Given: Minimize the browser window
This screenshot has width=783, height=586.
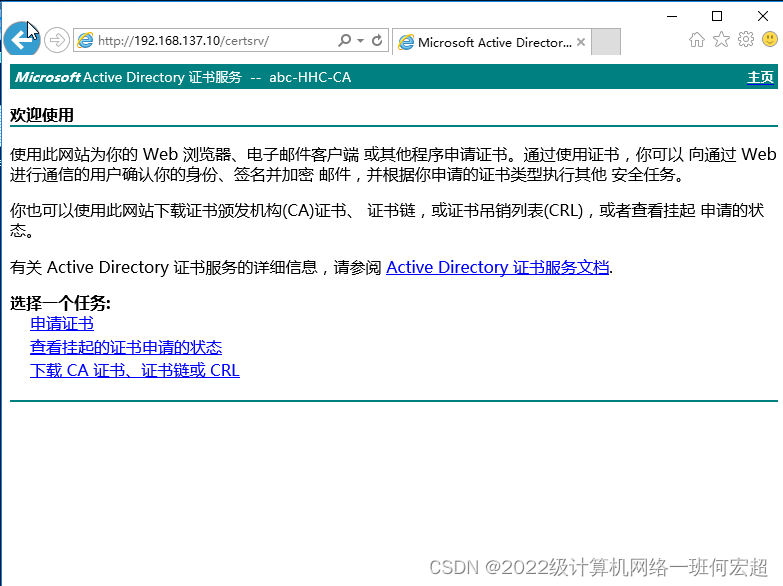Looking at the screenshot, I should pos(672,16).
